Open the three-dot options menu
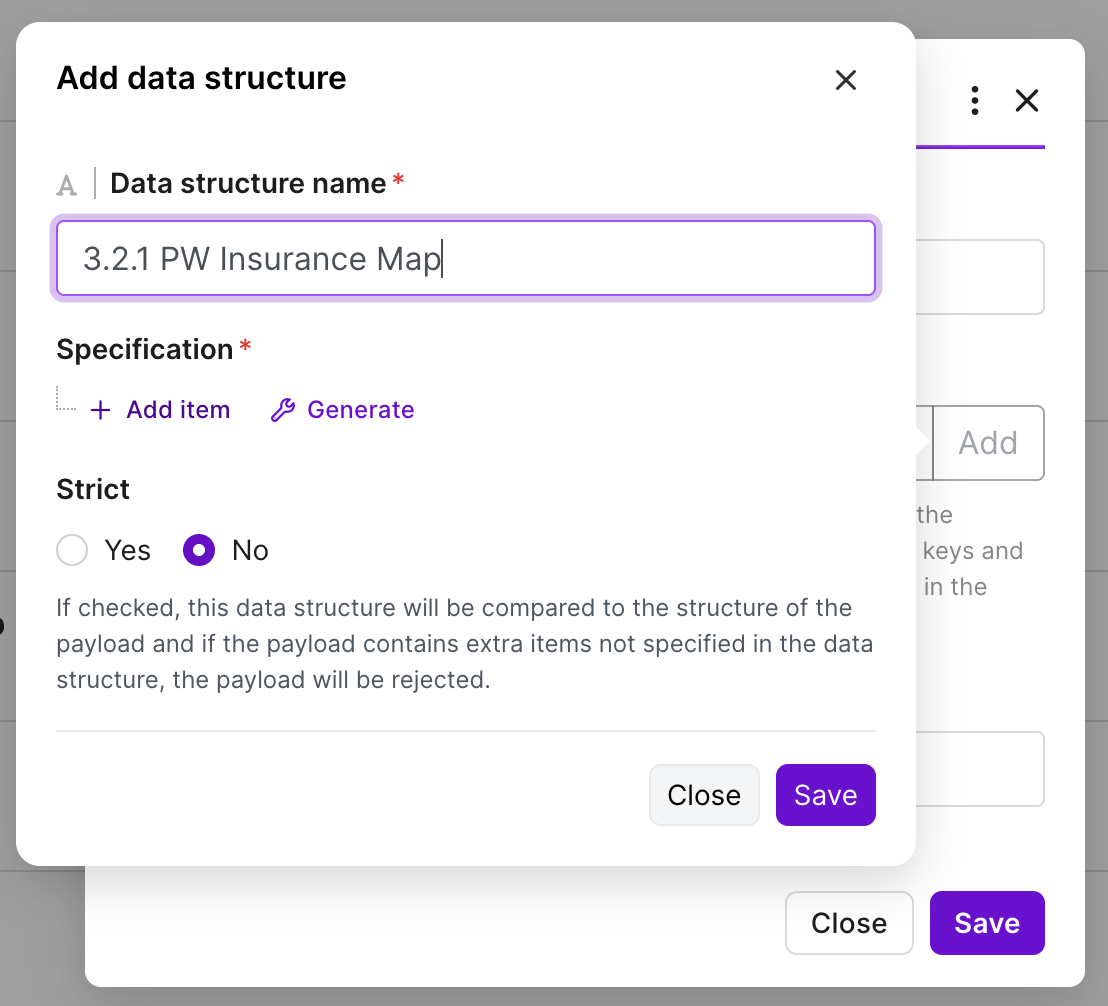The image size is (1108, 1006). pos(974,100)
